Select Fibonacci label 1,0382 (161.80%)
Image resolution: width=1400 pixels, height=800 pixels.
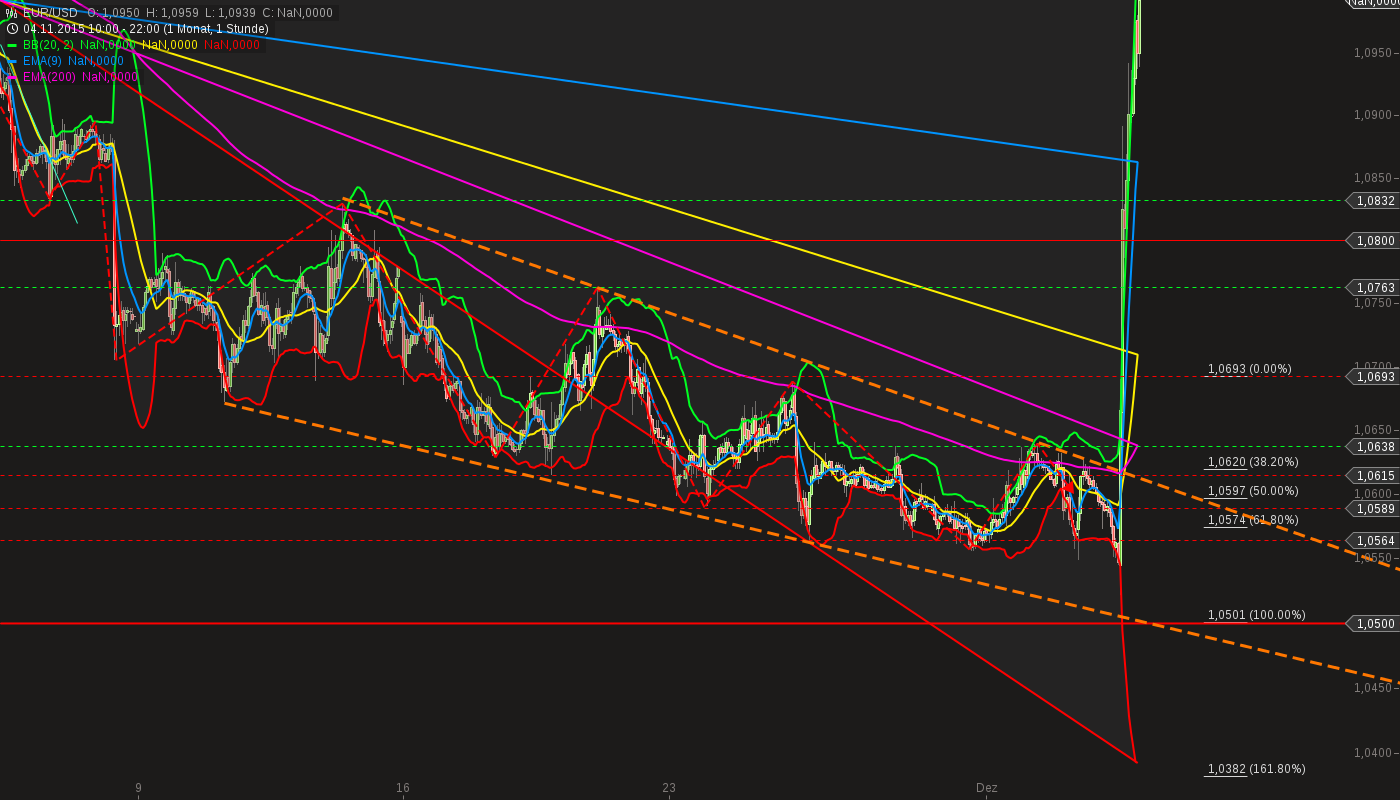click(1256, 769)
